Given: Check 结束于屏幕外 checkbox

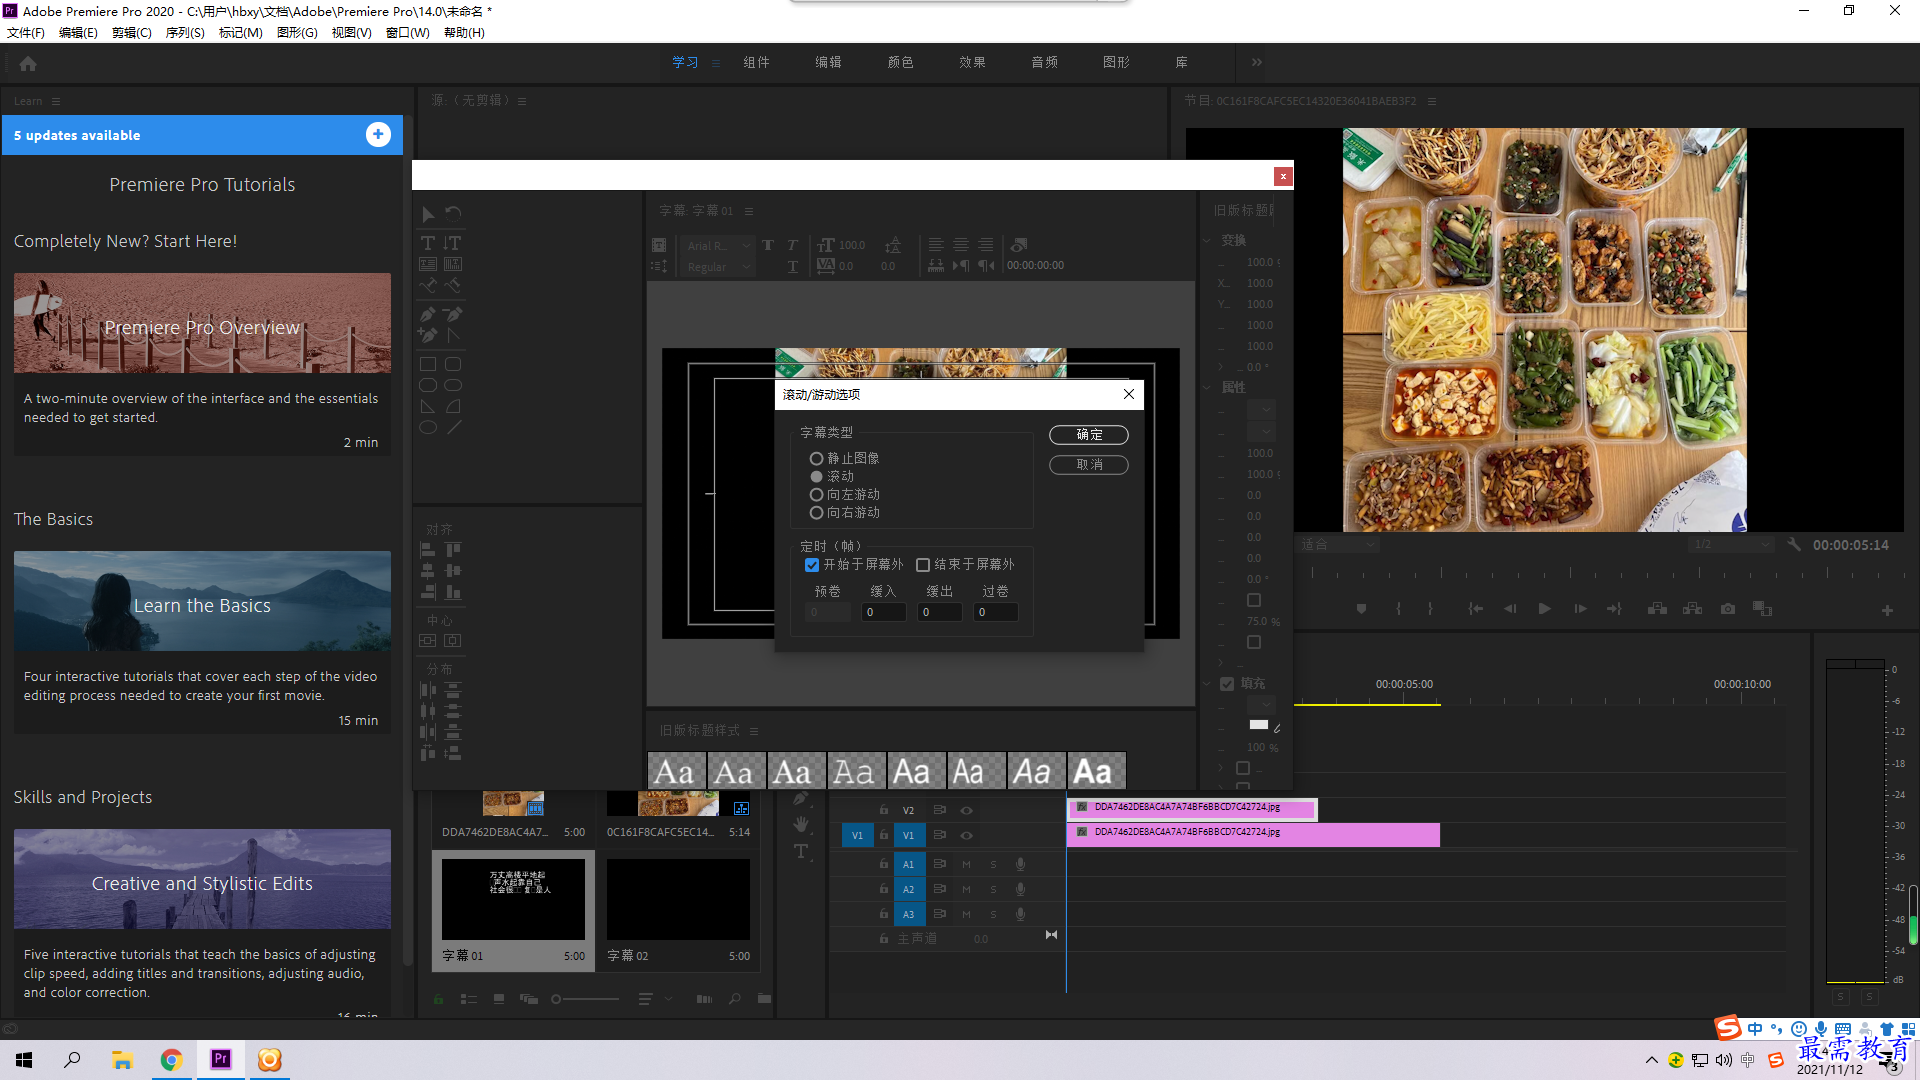Looking at the screenshot, I should coord(923,564).
